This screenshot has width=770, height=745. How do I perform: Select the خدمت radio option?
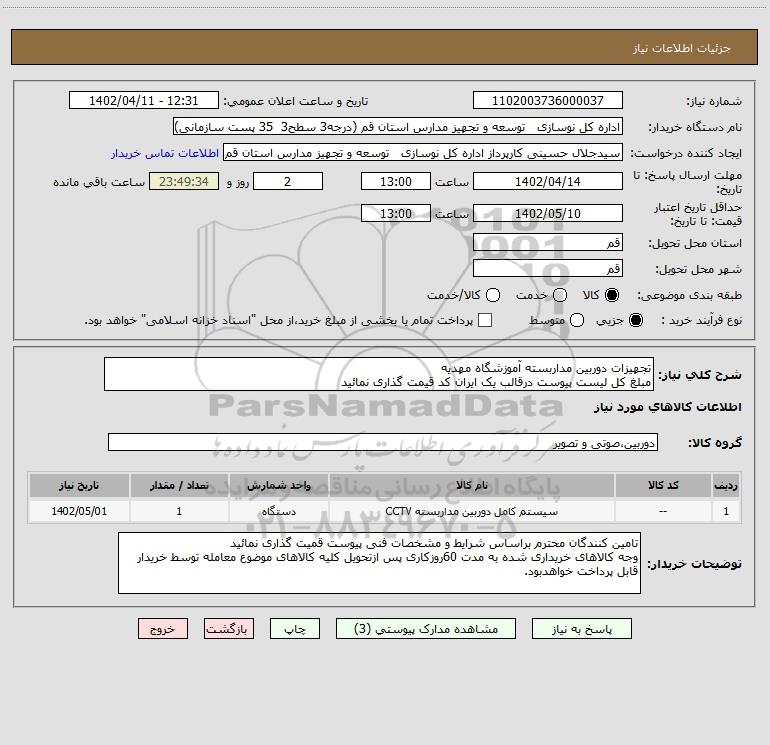click(x=560, y=295)
